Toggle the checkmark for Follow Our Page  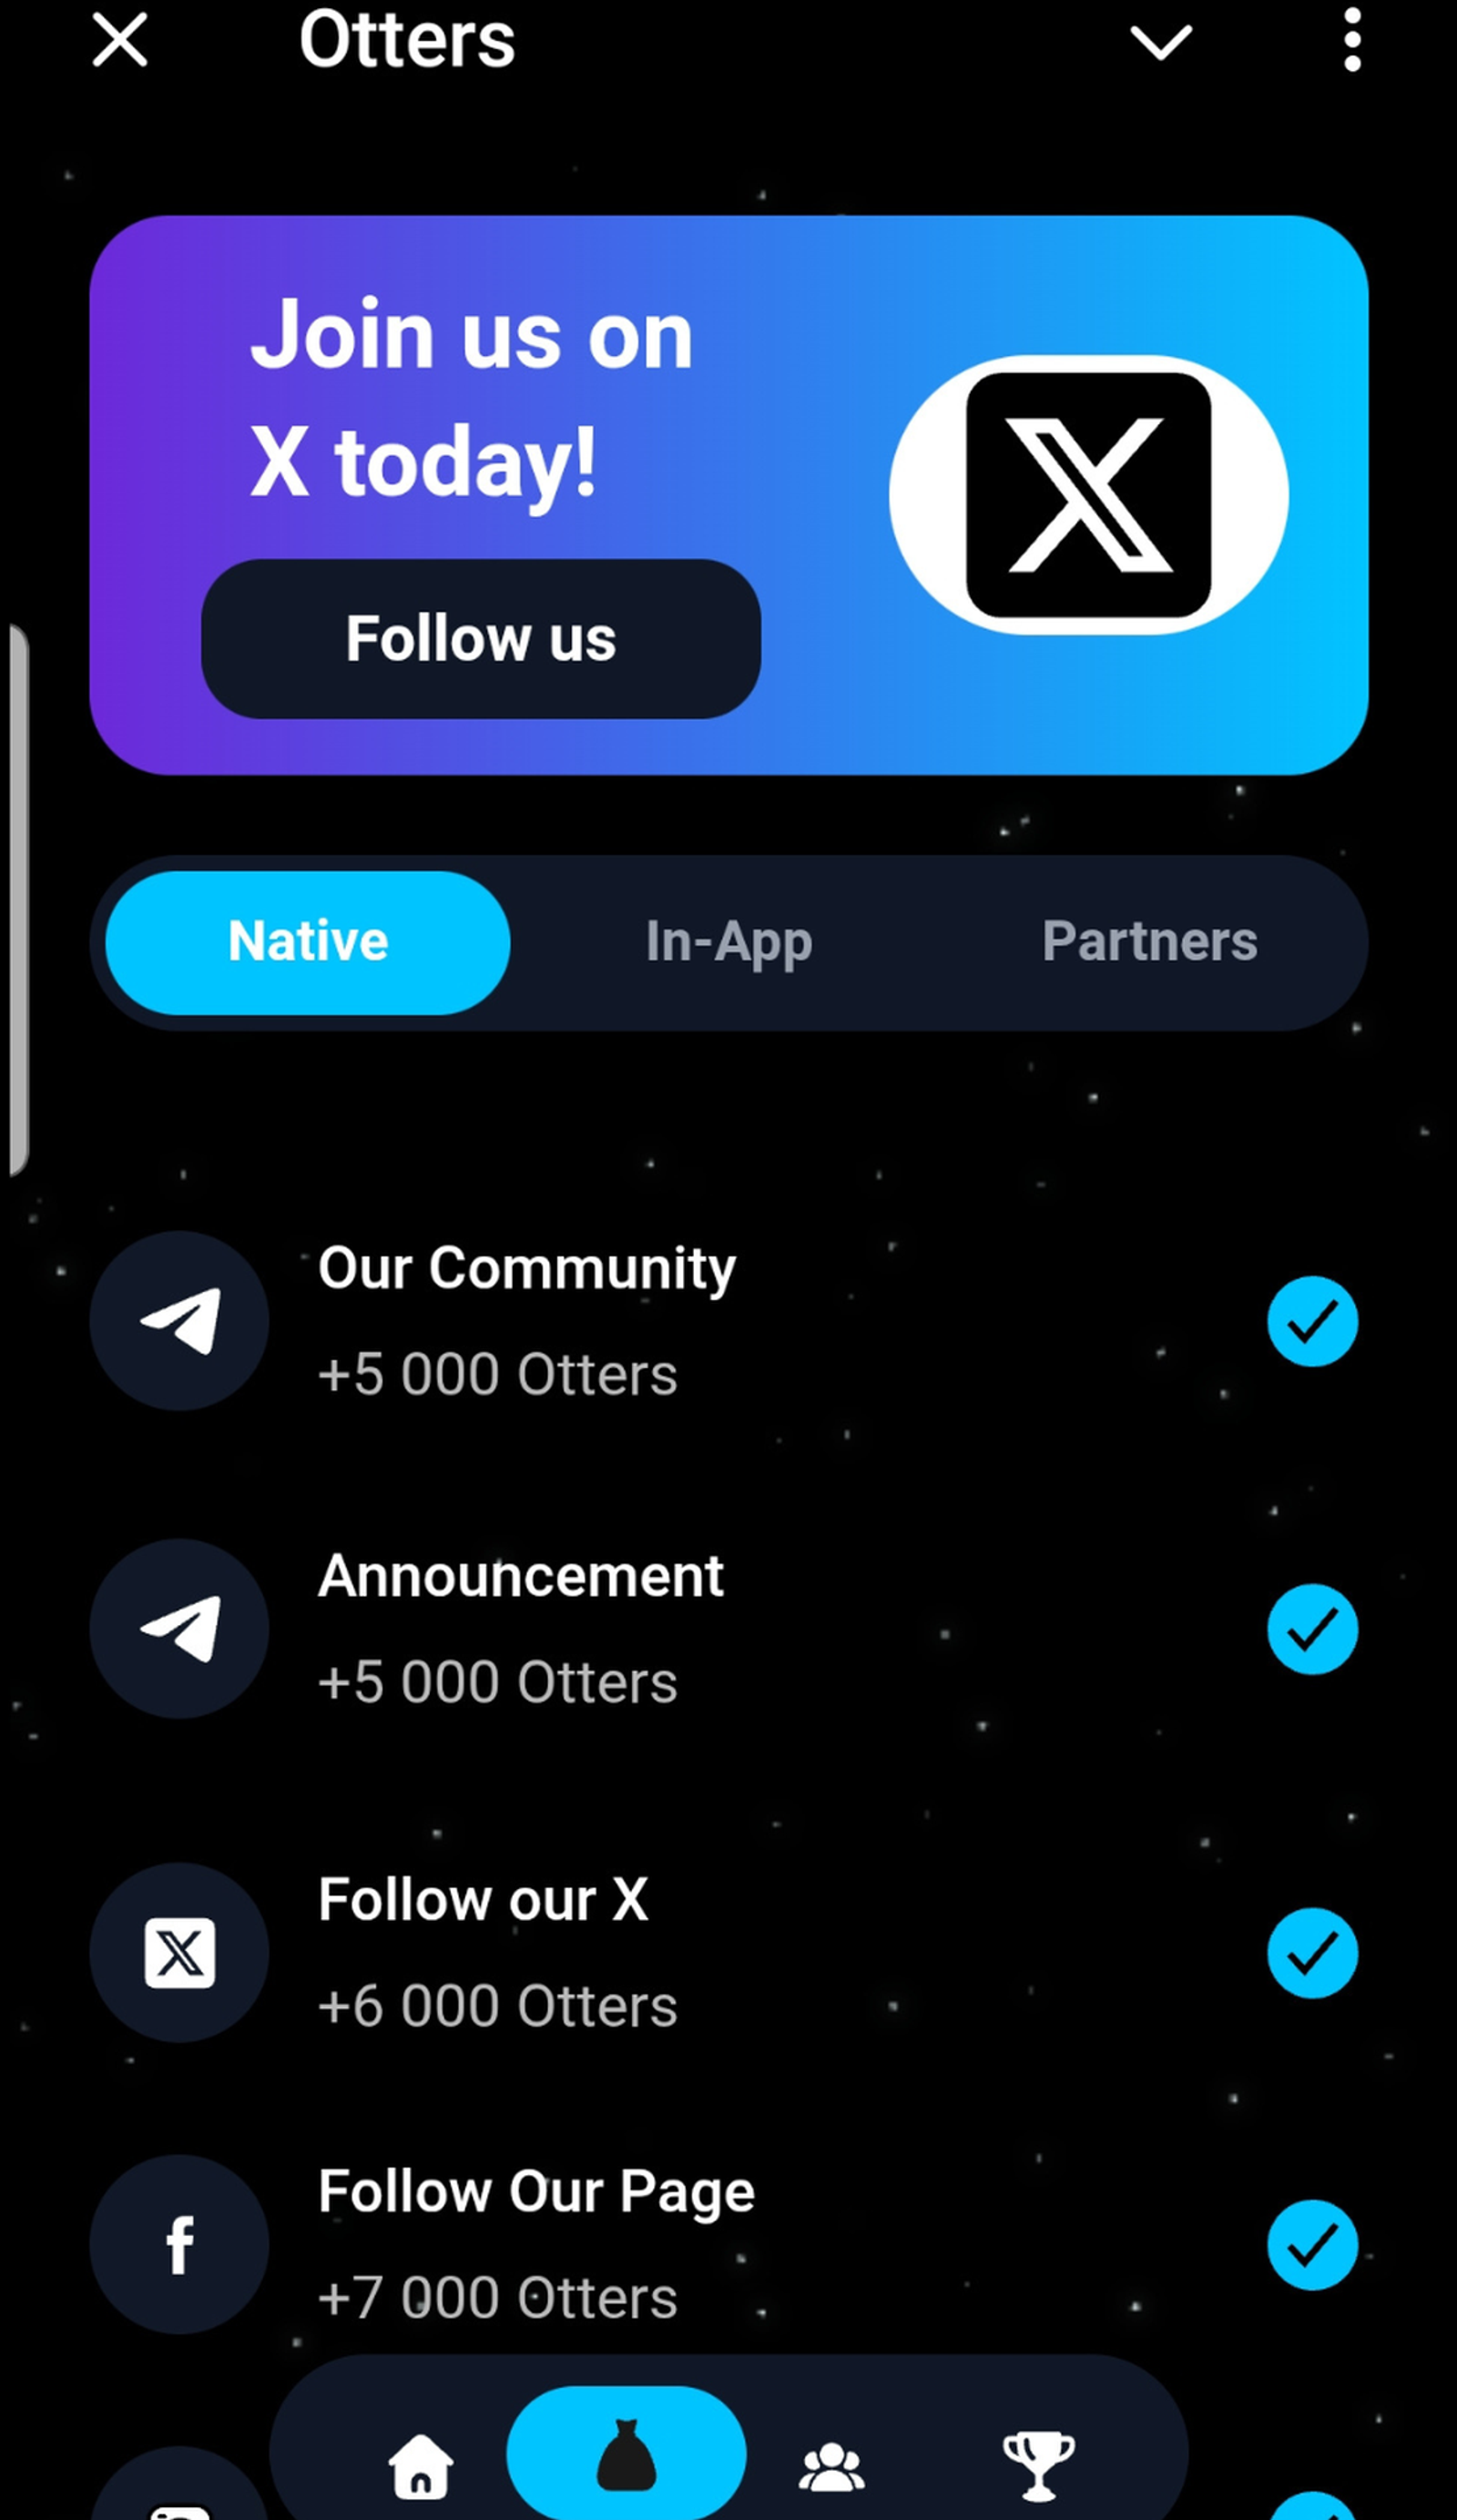(1312, 2245)
